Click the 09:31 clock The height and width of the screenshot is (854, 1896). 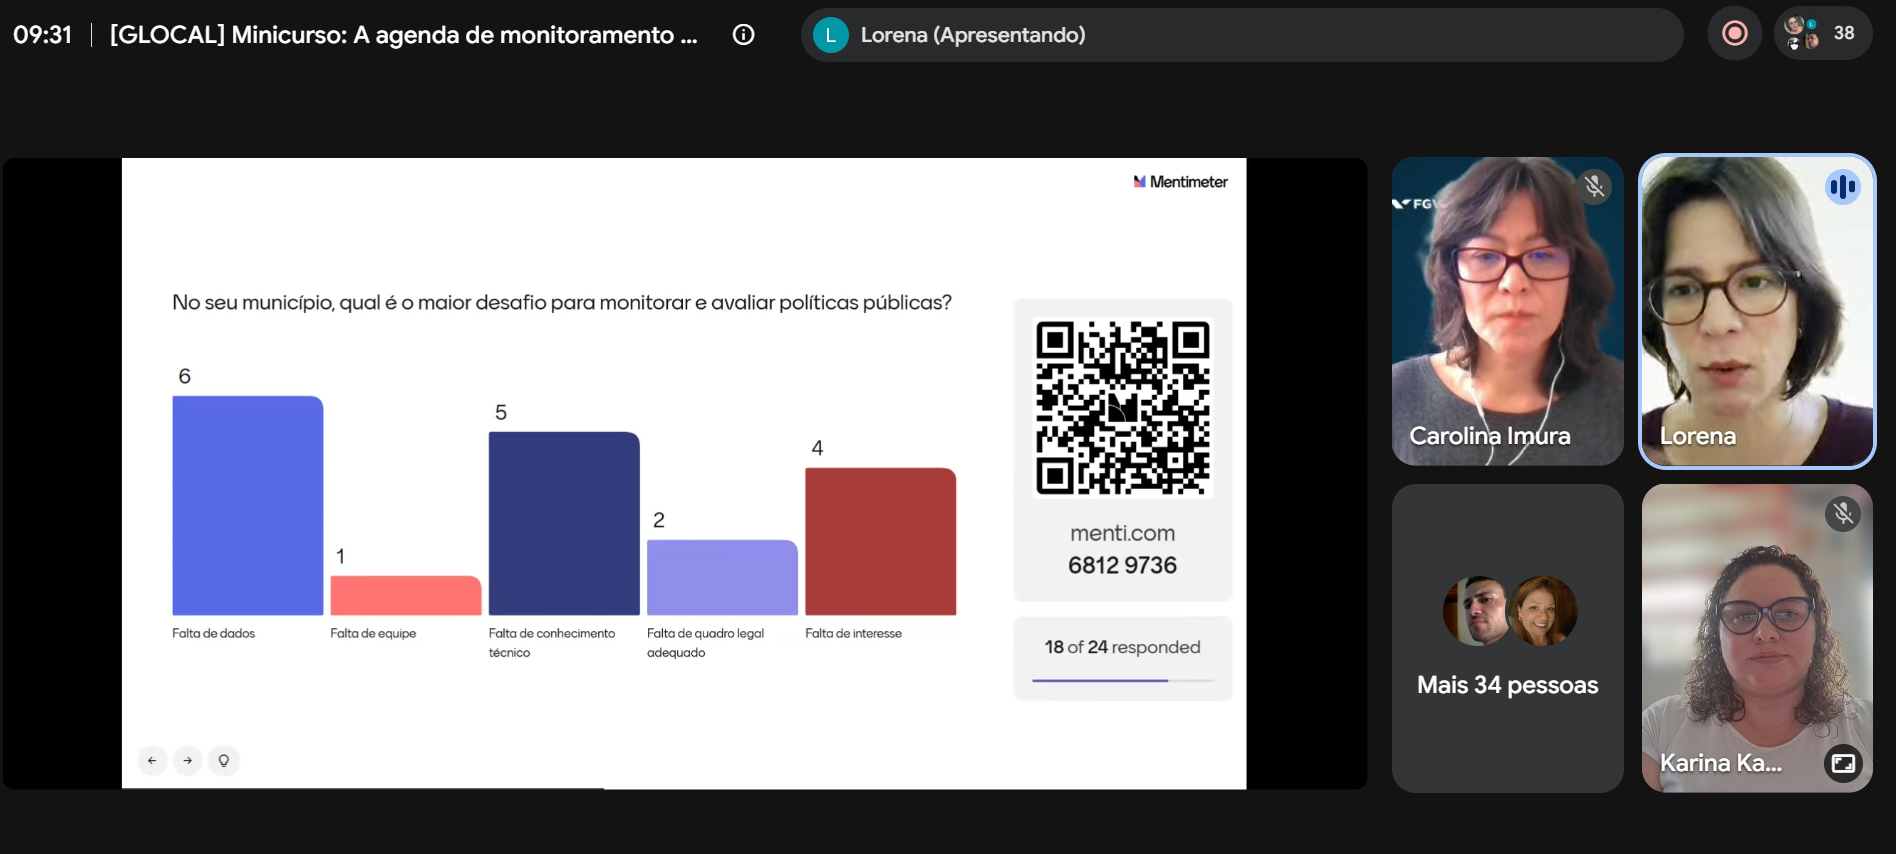[43, 35]
